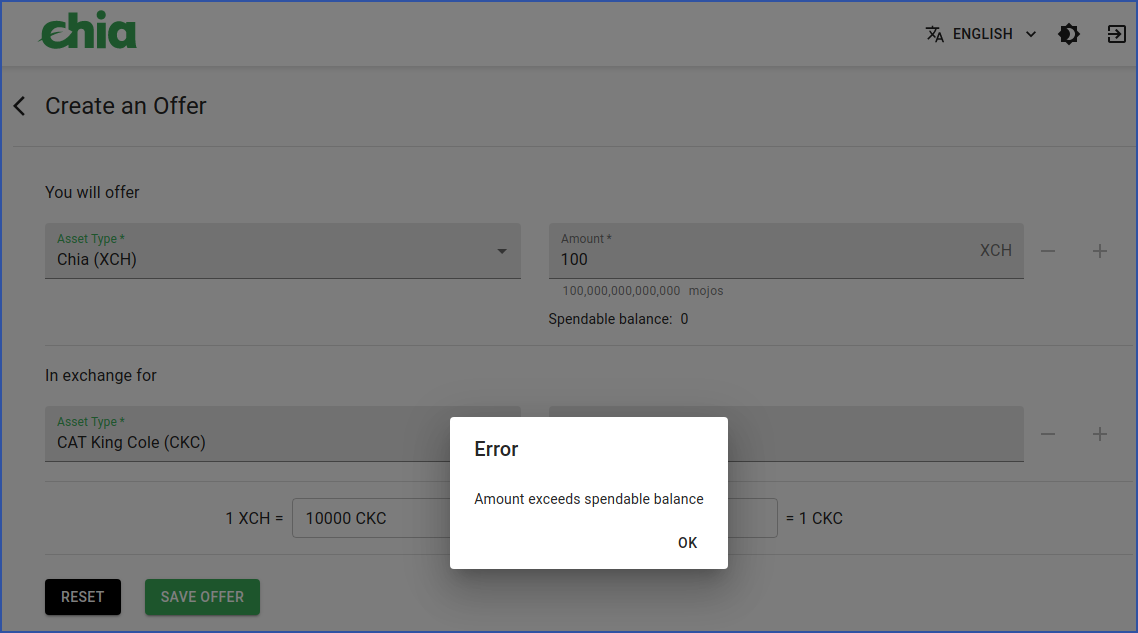Click the 'You will offer' heading
This screenshot has height=633, width=1138.
[92, 192]
